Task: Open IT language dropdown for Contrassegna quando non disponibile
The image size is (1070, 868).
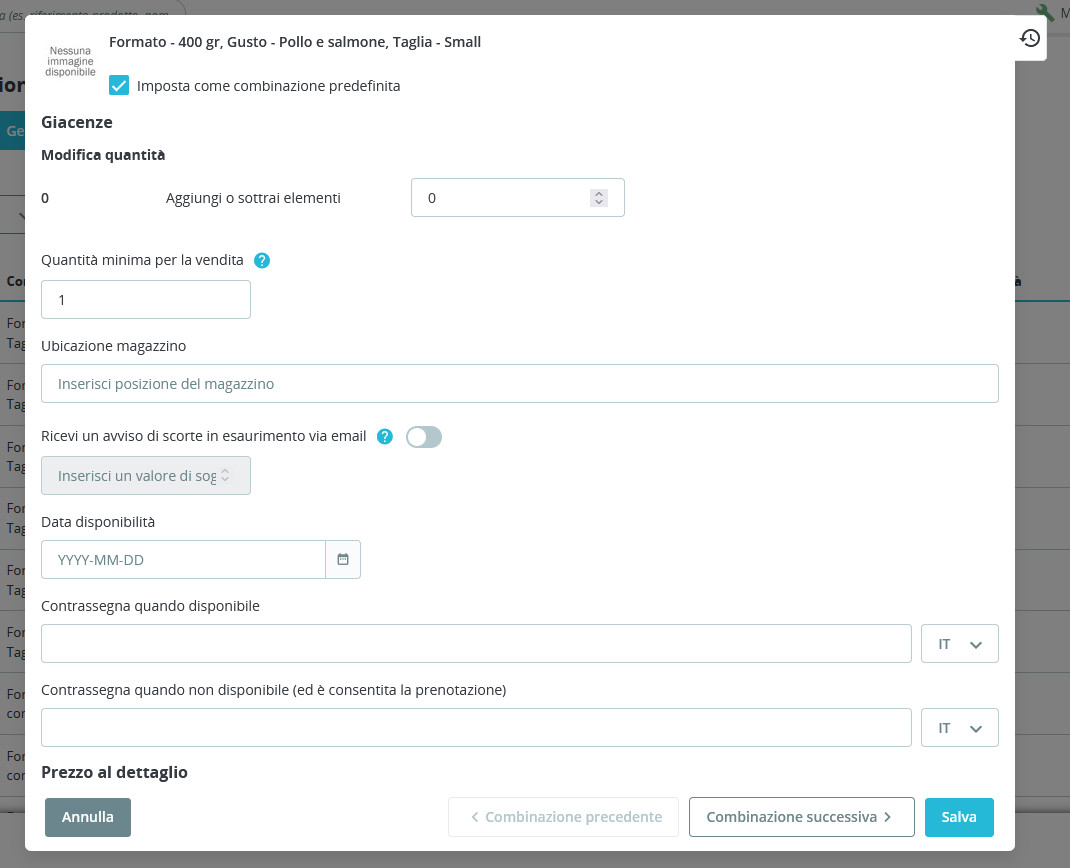Action: pos(959,727)
